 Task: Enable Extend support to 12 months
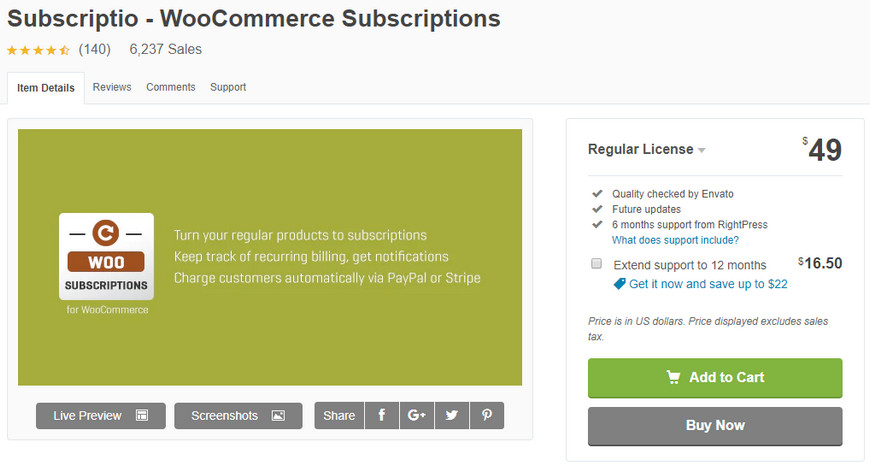pyautogui.click(x=596, y=263)
